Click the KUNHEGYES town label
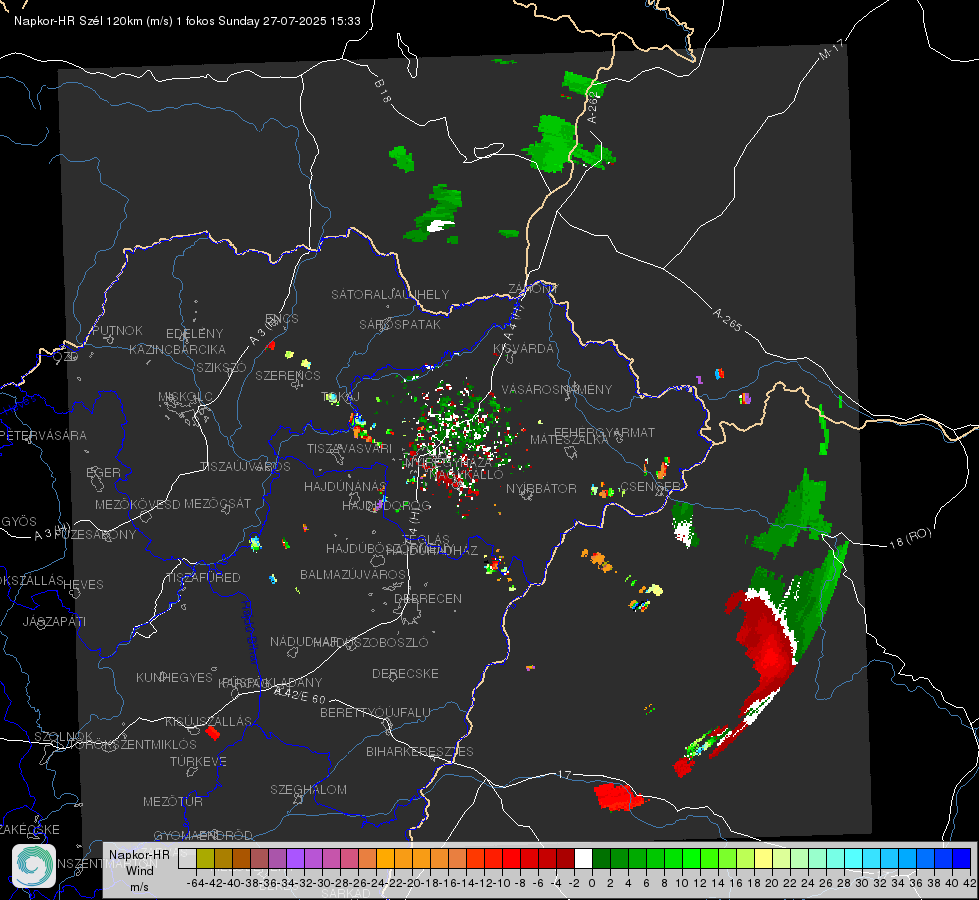 (x=174, y=678)
